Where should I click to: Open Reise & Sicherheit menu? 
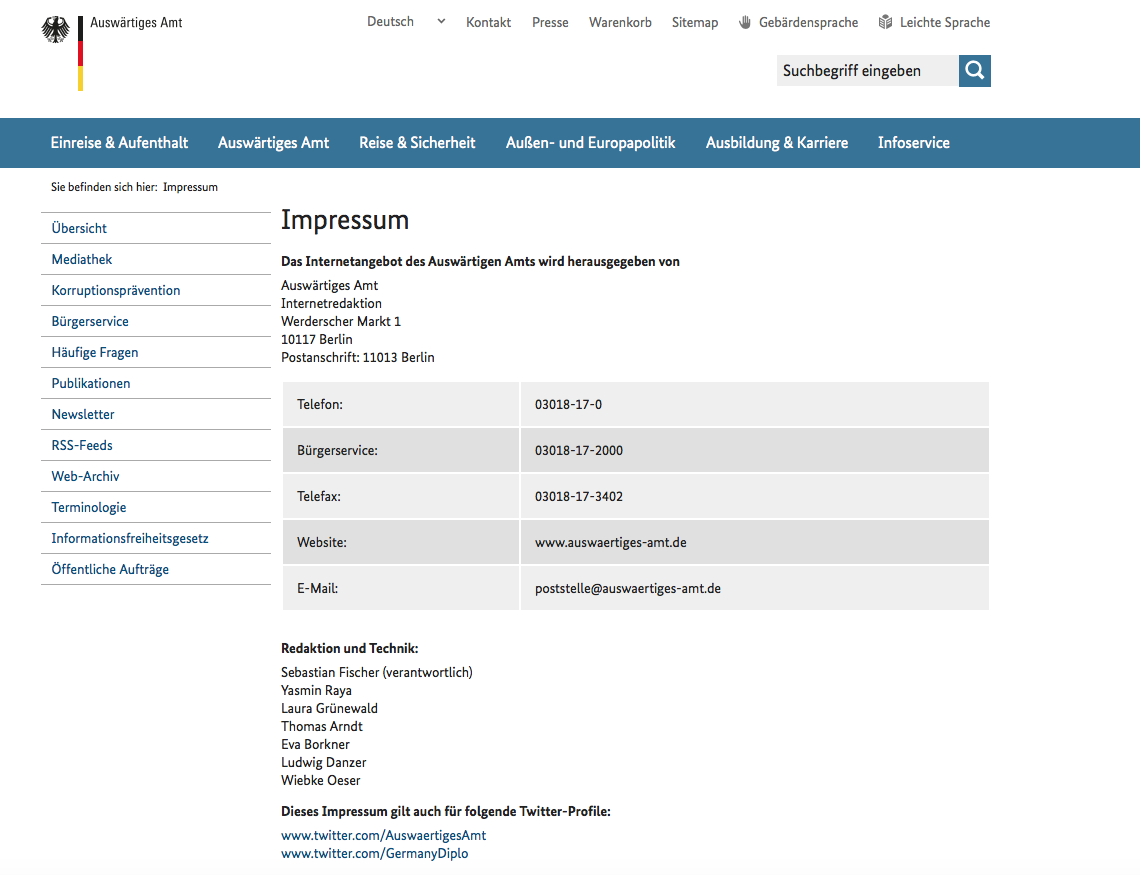coord(417,142)
